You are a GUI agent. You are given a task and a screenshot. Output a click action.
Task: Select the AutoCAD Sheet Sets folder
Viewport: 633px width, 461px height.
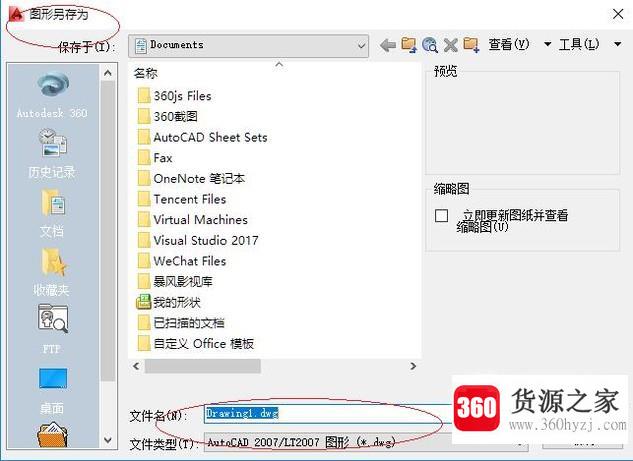coord(203,137)
